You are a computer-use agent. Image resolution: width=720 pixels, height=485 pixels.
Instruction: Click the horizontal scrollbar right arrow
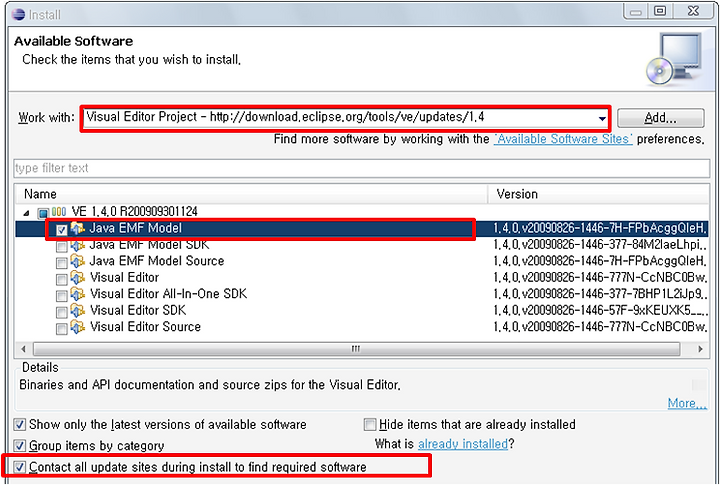pyautogui.click(x=700, y=349)
